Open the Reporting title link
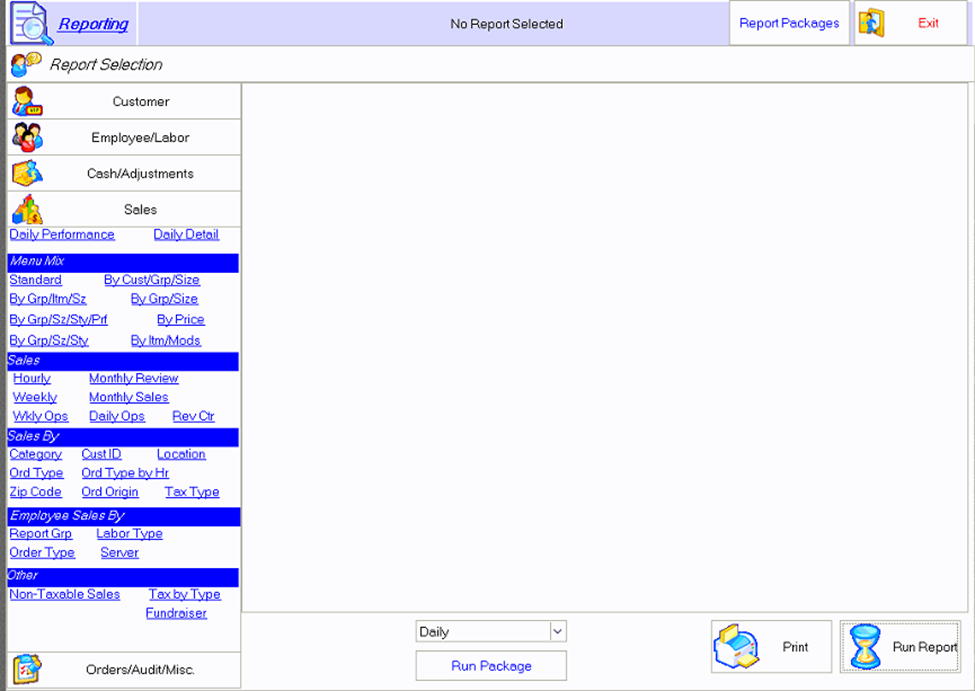 click(93, 24)
